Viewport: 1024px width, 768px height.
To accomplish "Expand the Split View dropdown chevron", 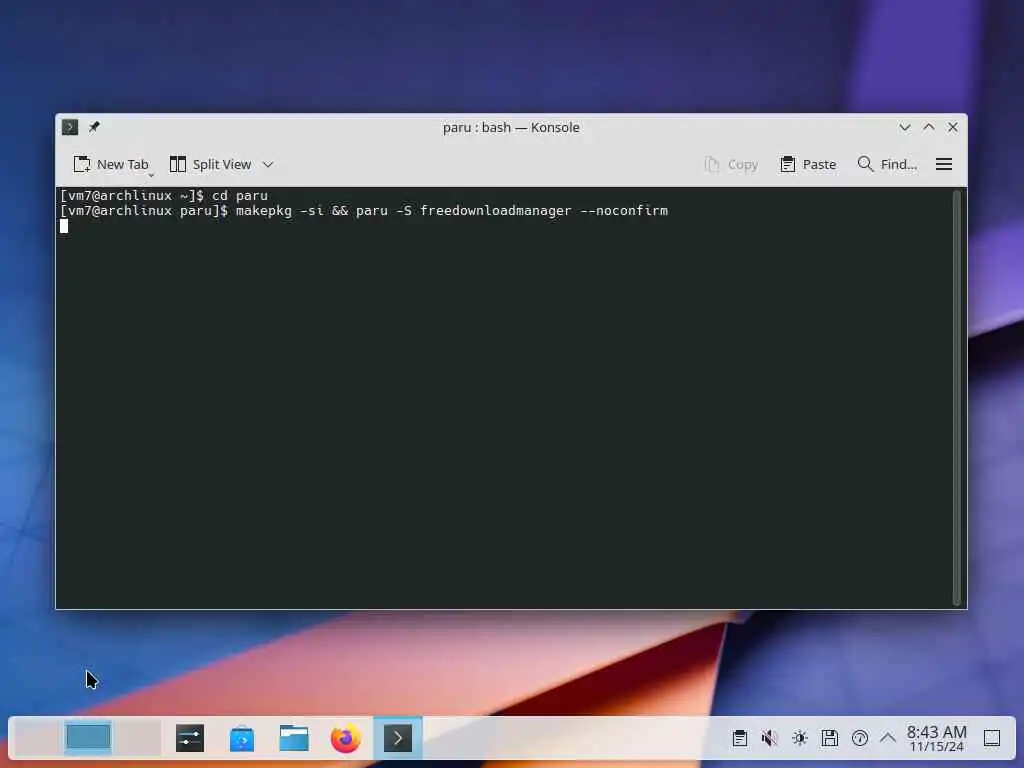I will pos(268,165).
